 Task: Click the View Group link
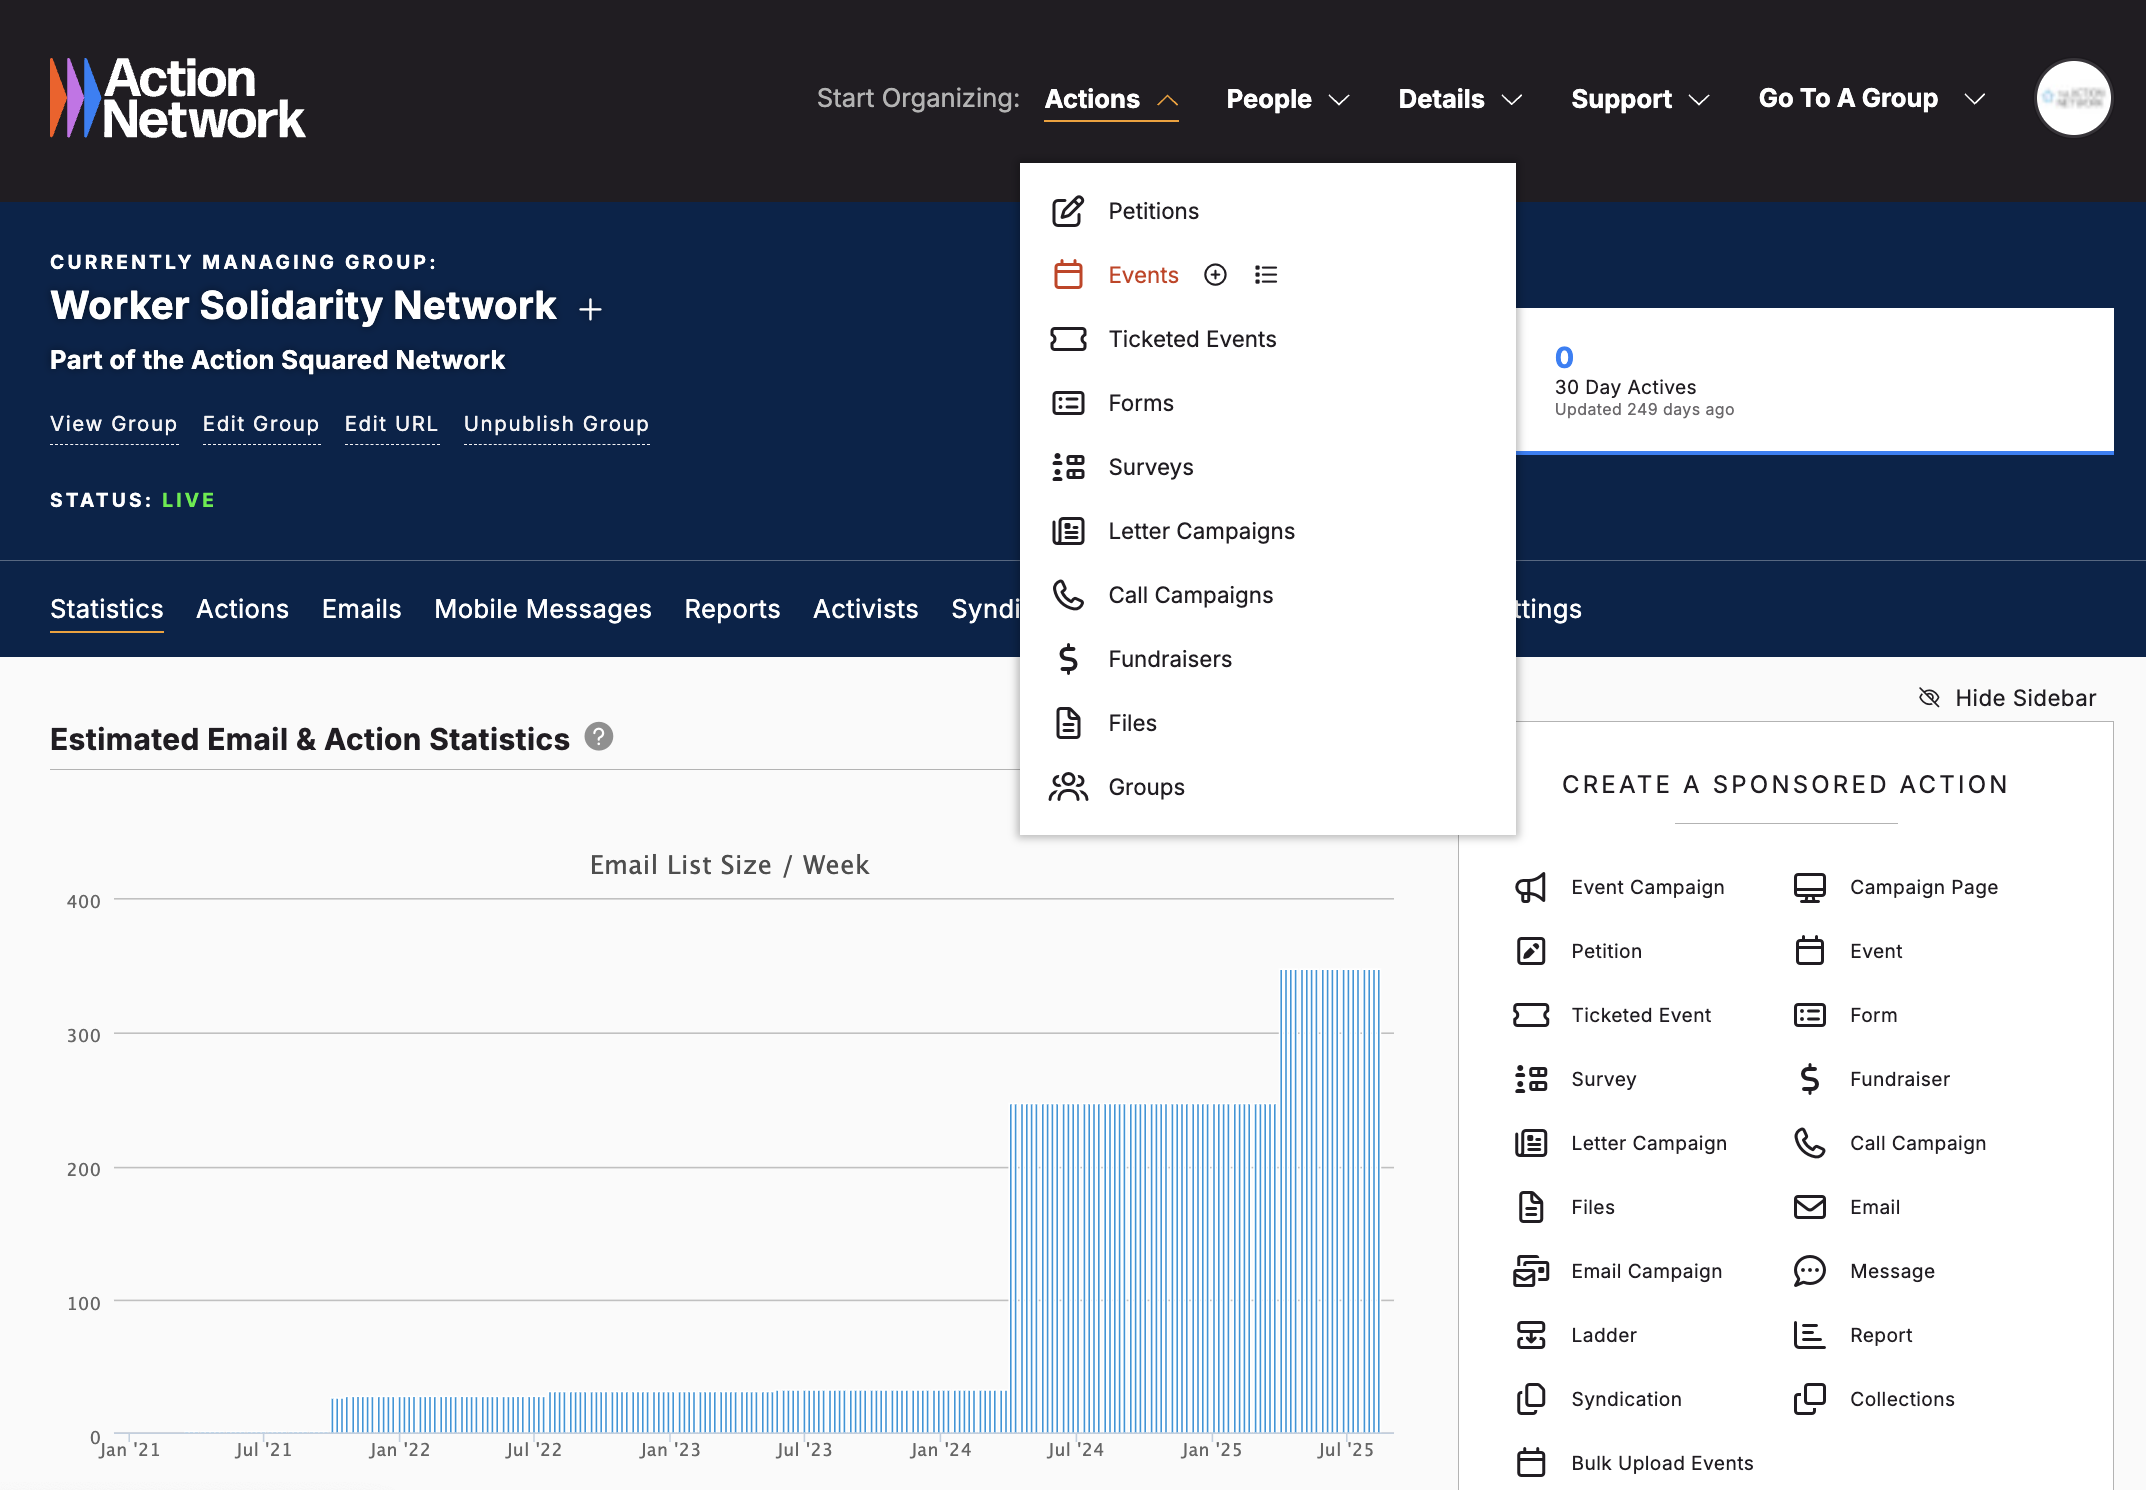(114, 424)
